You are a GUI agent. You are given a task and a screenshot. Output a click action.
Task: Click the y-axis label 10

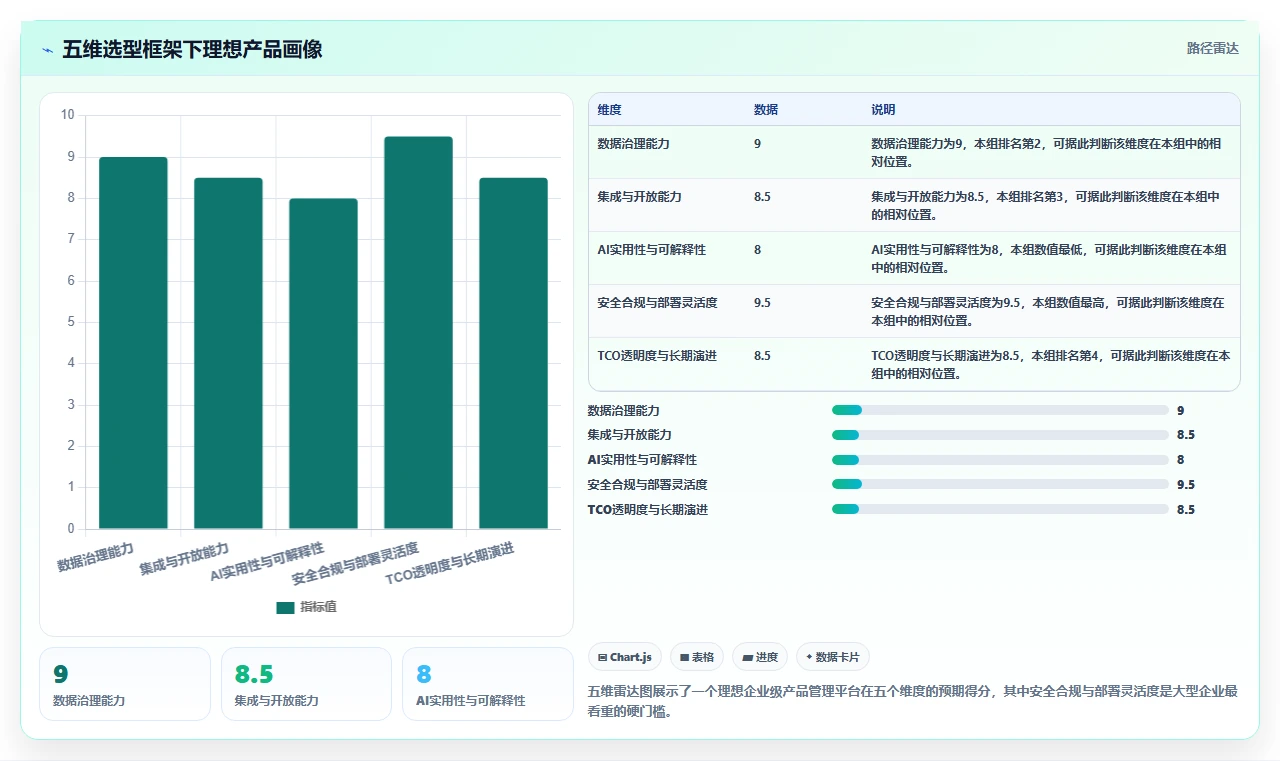[68, 115]
